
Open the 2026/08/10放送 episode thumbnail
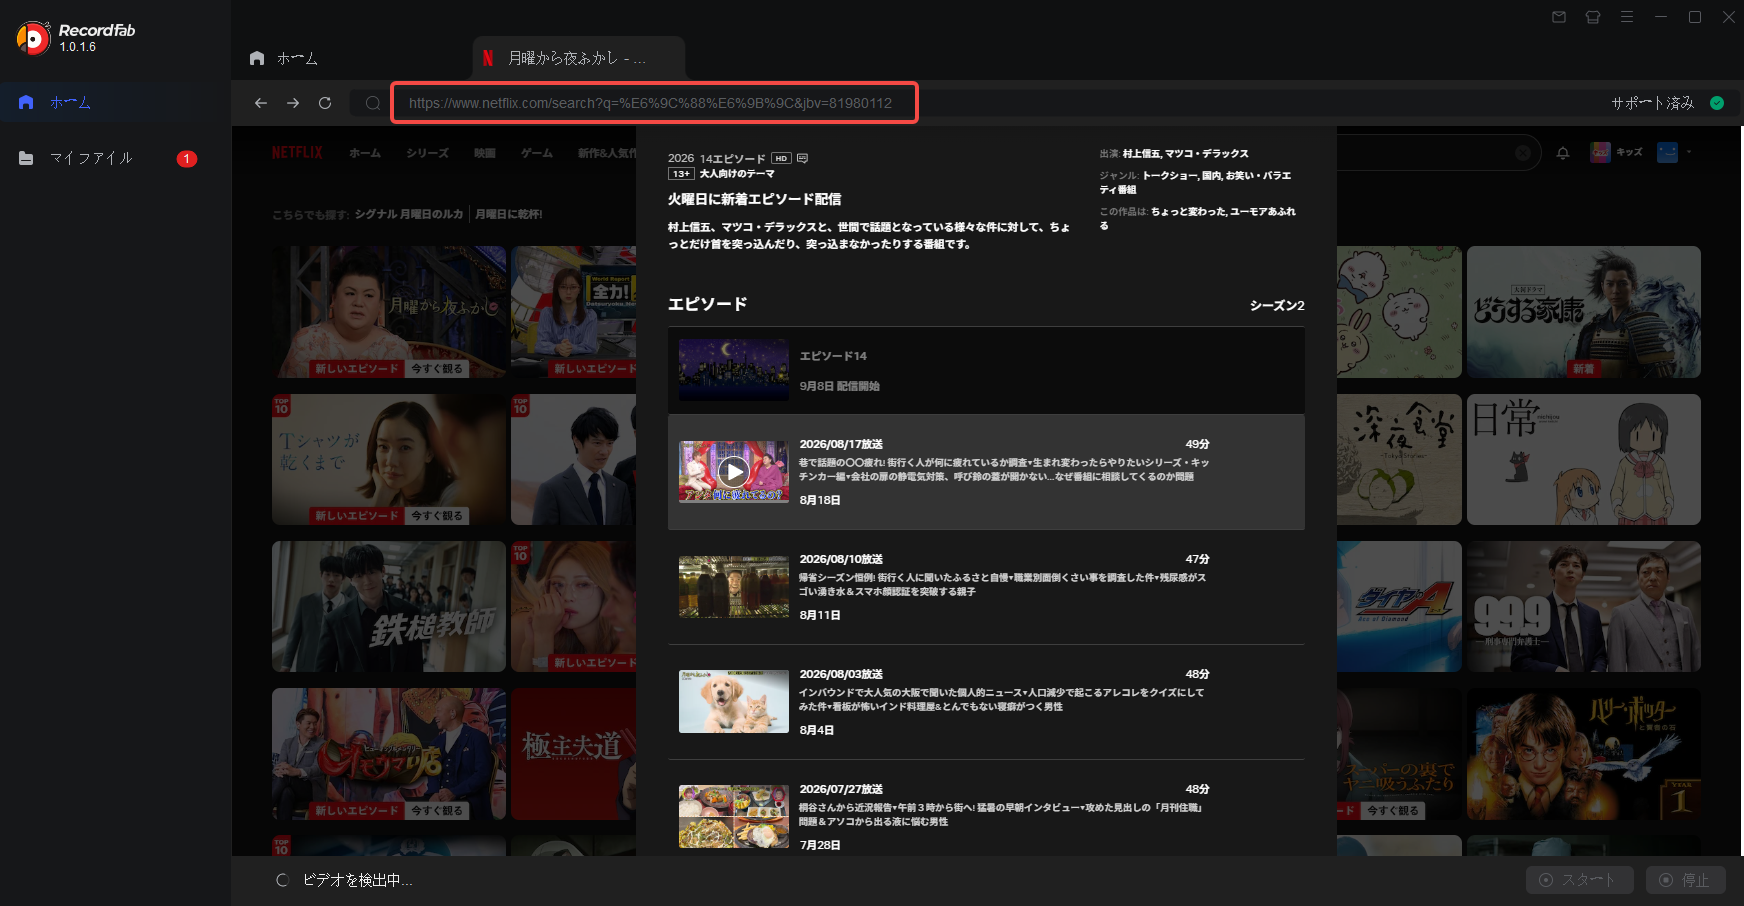pyautogui.click(x=734, y=587)
